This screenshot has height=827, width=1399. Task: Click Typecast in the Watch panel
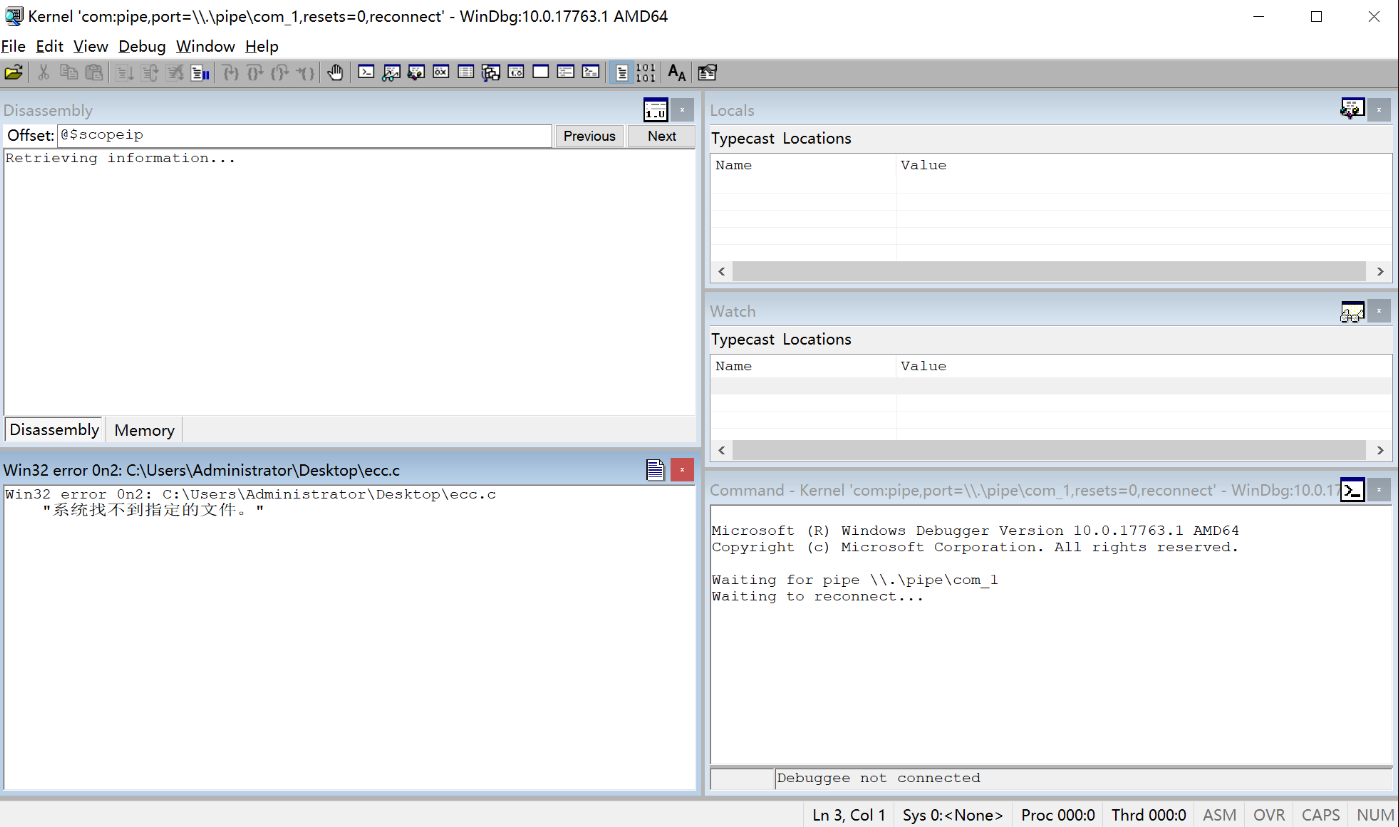click(x=743, y=339)
